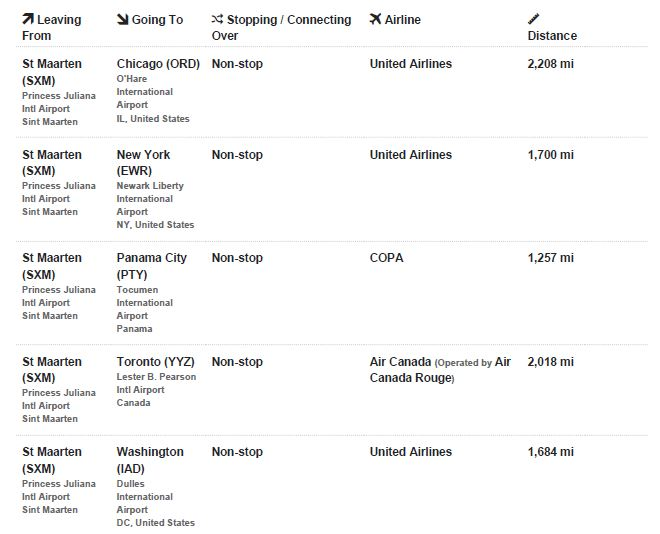Click St Maarten (SXM) in the first row

tap(54, 71)
